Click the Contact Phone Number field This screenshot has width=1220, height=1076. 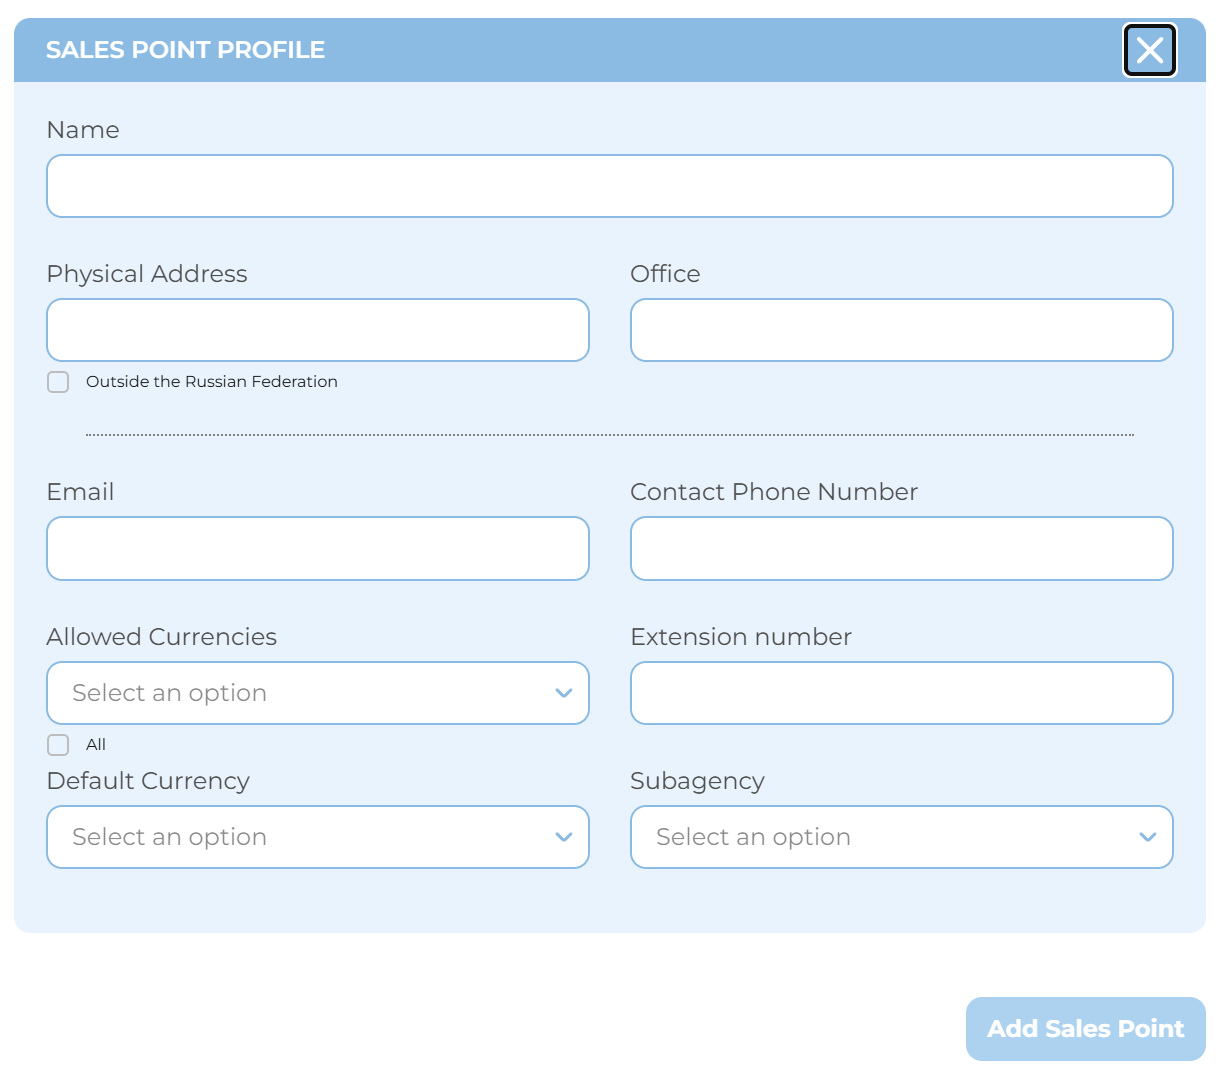[x=901, y=548]
